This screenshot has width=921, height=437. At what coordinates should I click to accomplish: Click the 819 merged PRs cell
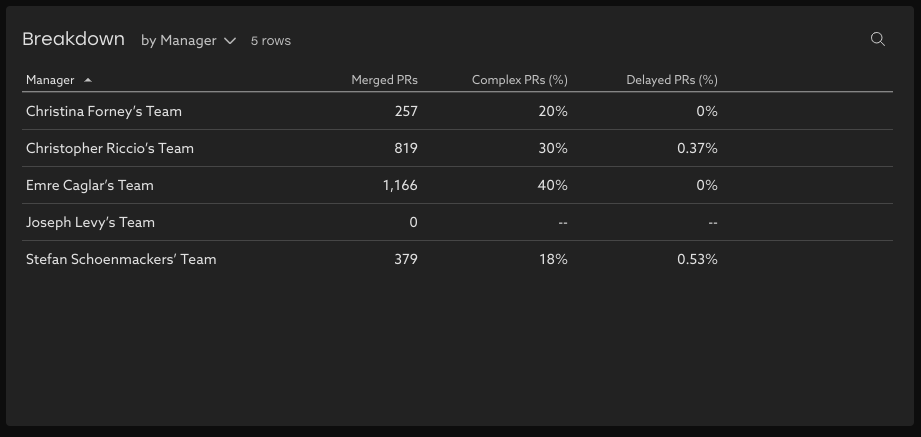[x=406, y=148]
